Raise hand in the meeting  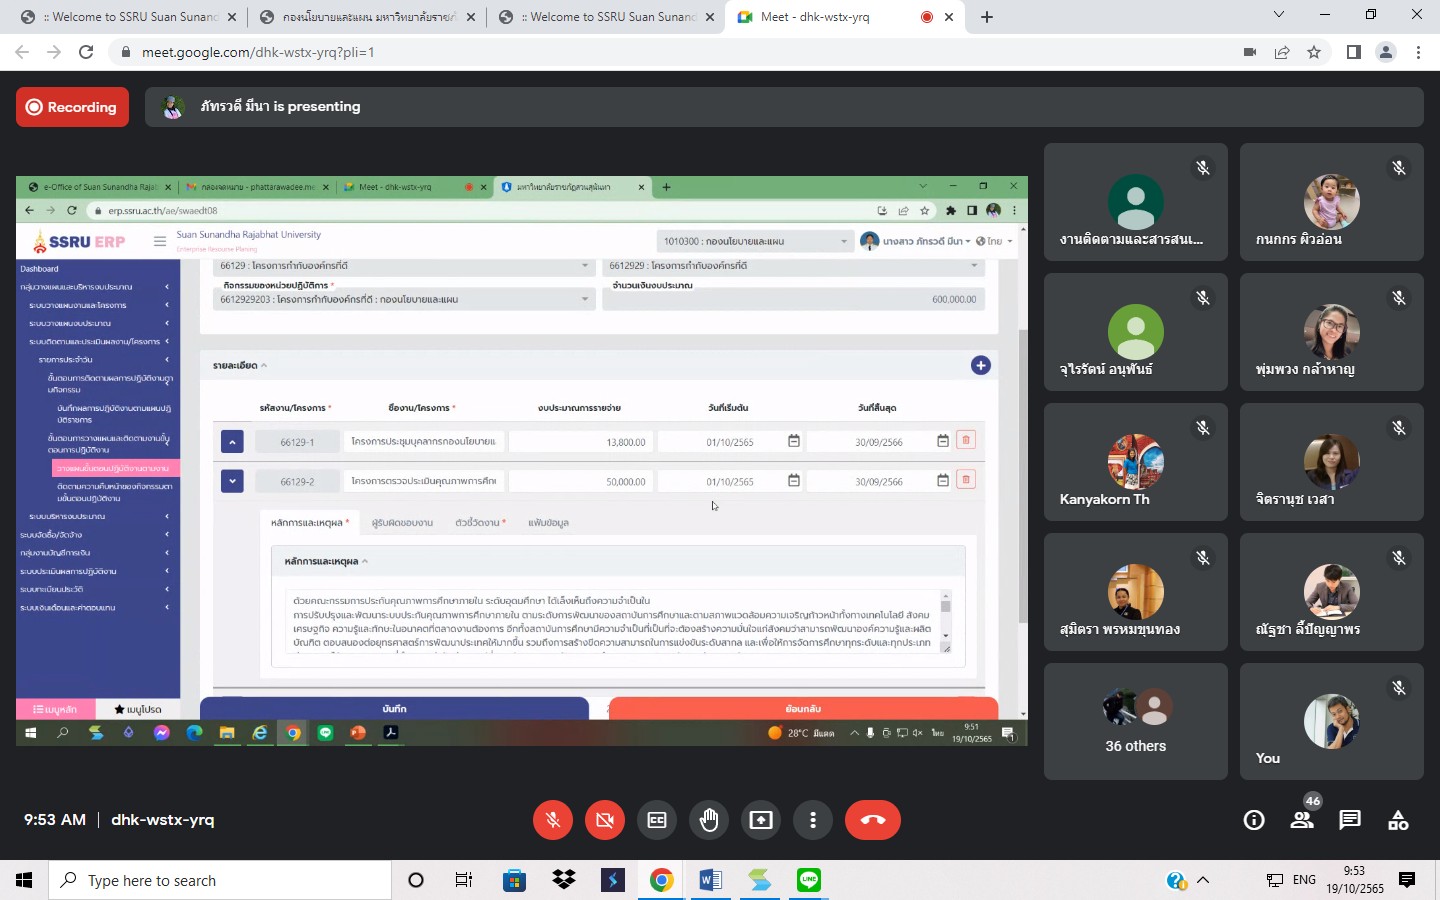point(709,820)
